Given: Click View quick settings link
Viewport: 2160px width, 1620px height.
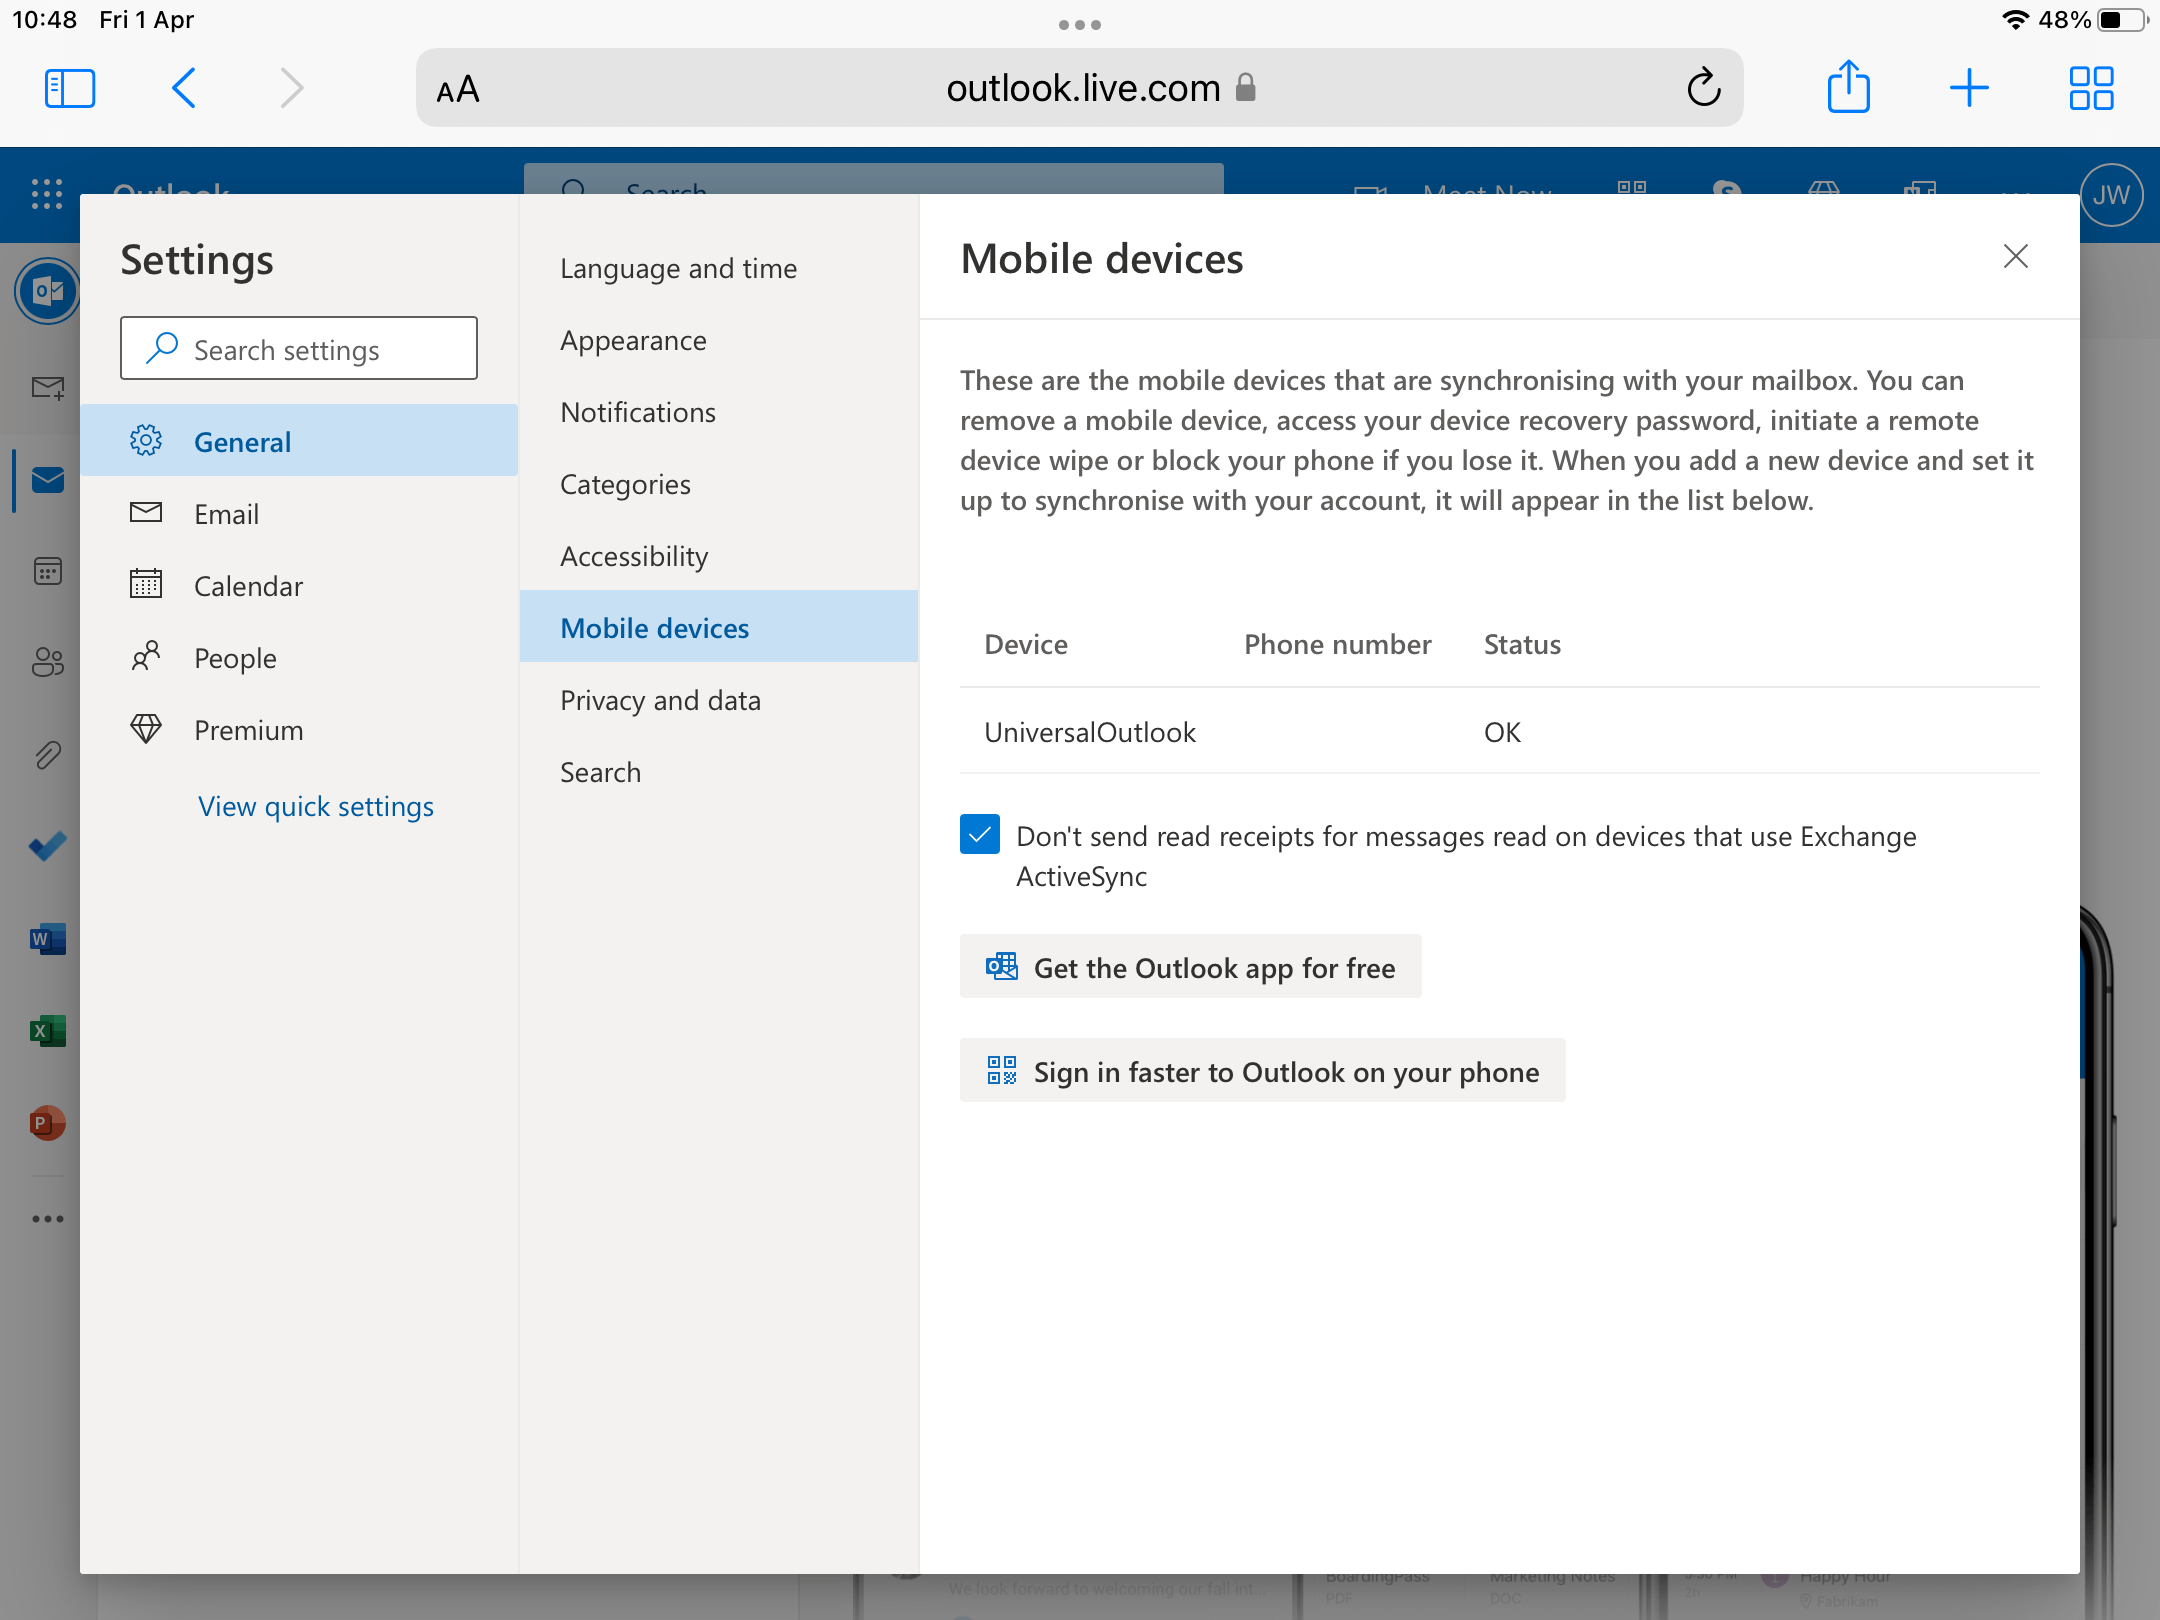Looking at the screenshot, I should point(316,806).
